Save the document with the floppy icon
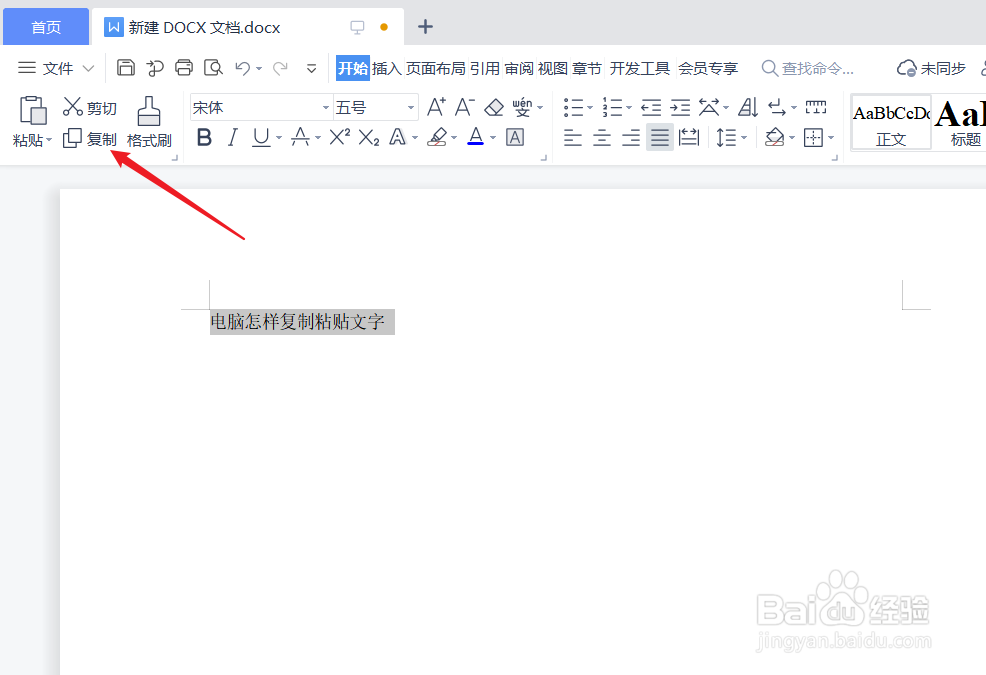 (x=126, y=67)
